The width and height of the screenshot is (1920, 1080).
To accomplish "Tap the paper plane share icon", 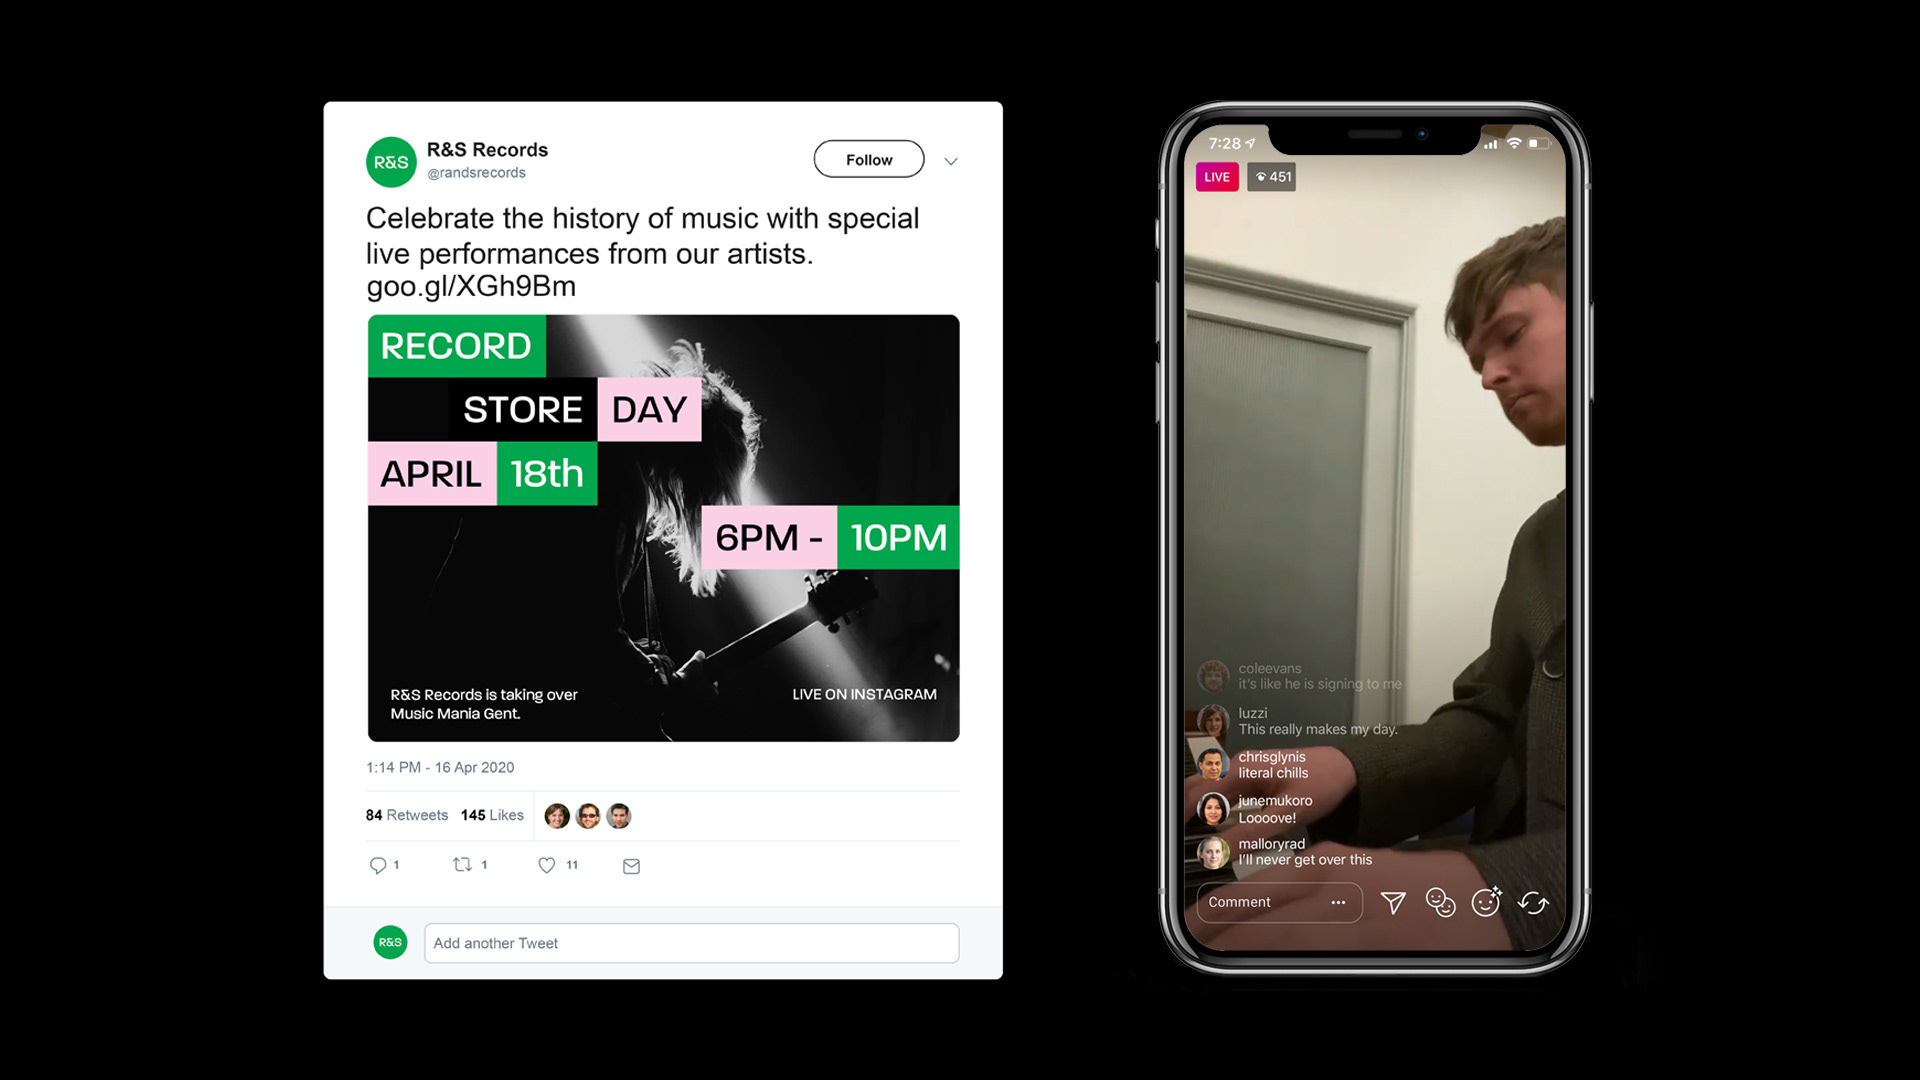I will (x=1393, y=903).
